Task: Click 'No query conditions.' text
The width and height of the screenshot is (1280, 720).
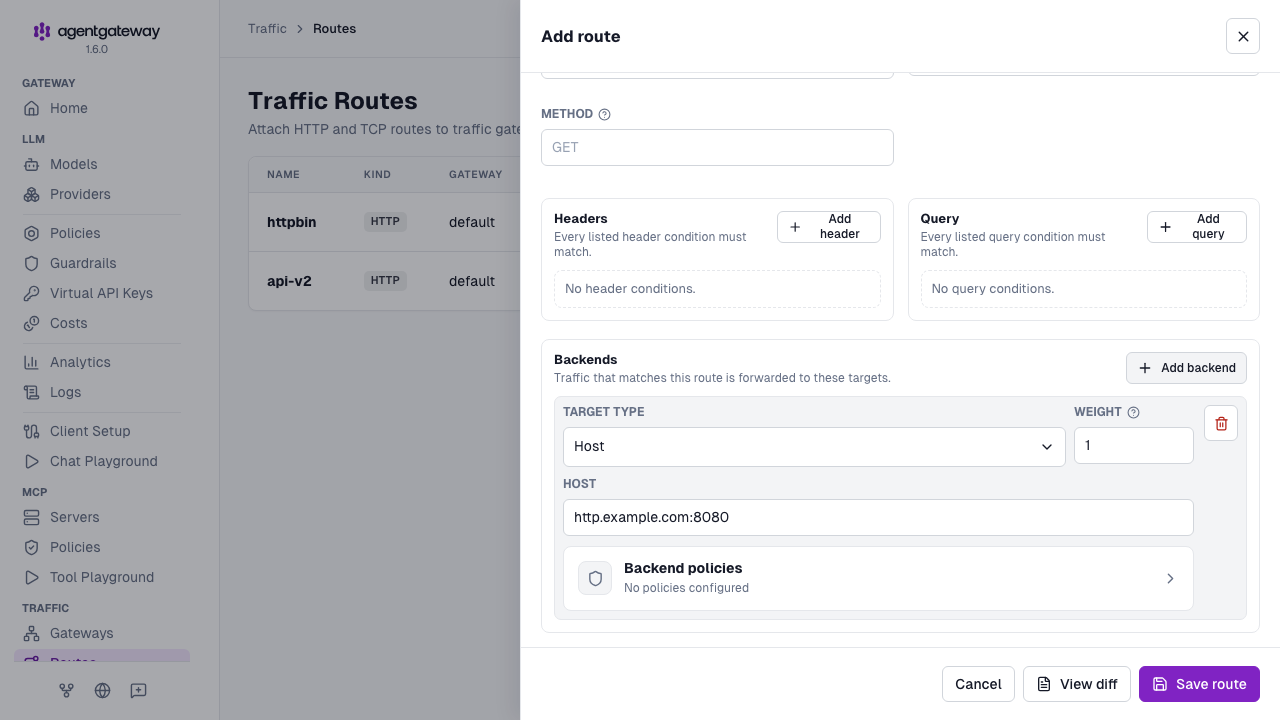Action: tap(993, 288)
